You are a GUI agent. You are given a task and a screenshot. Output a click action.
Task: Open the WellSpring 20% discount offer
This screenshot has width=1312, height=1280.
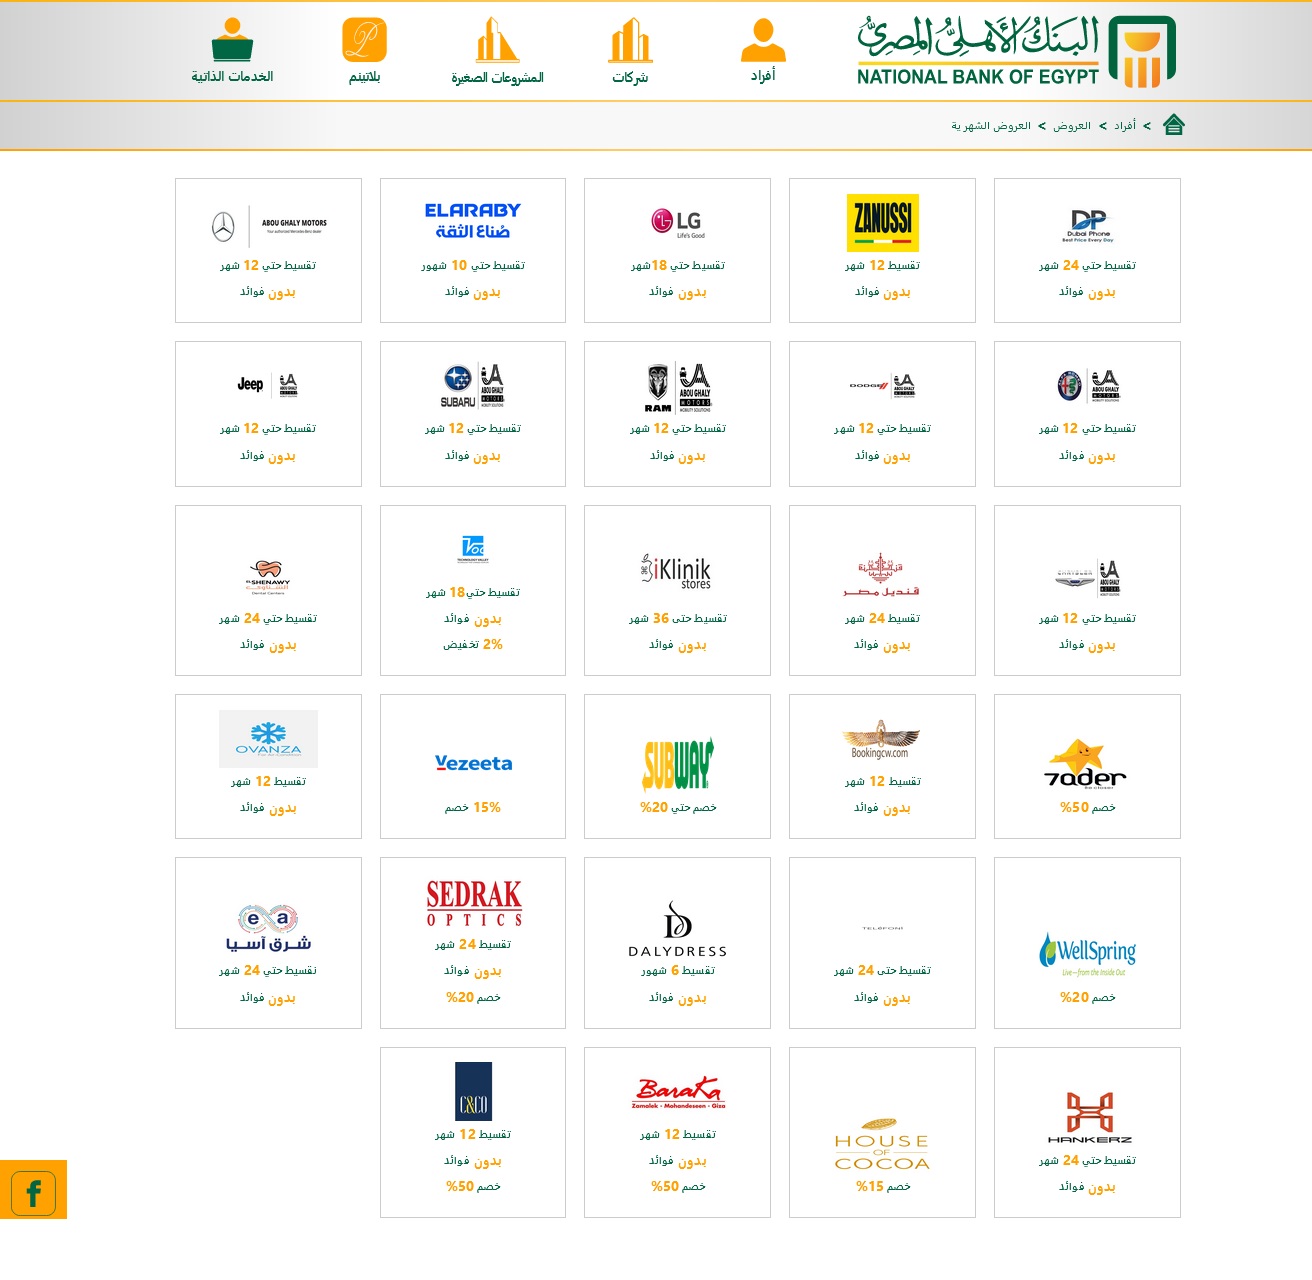click(1087, 943)
